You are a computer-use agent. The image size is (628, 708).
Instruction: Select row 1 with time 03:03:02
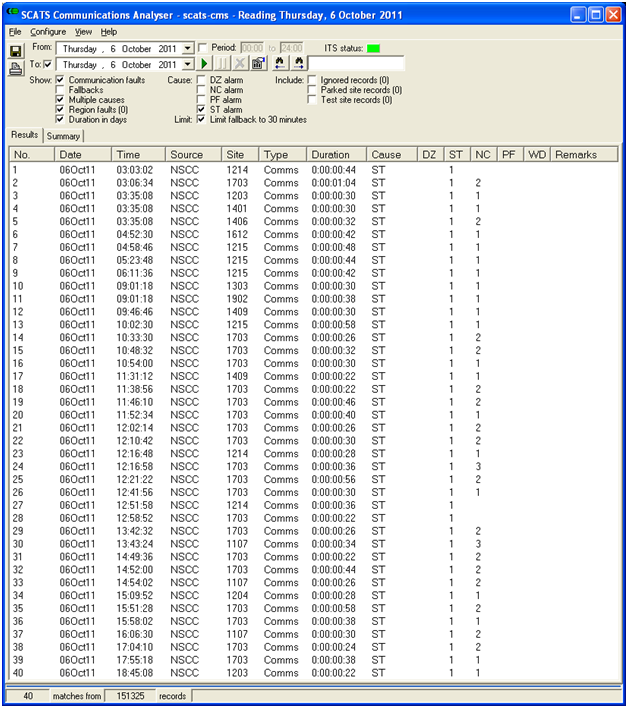pos(314,170)
